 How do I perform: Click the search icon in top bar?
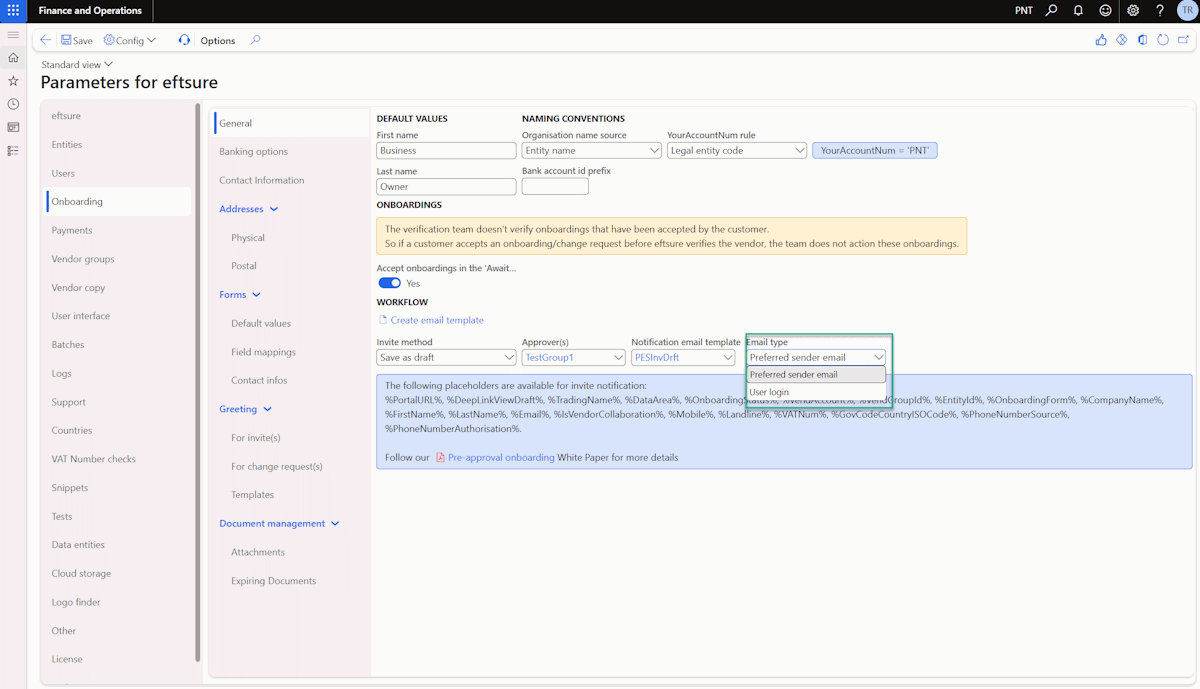1051,10
